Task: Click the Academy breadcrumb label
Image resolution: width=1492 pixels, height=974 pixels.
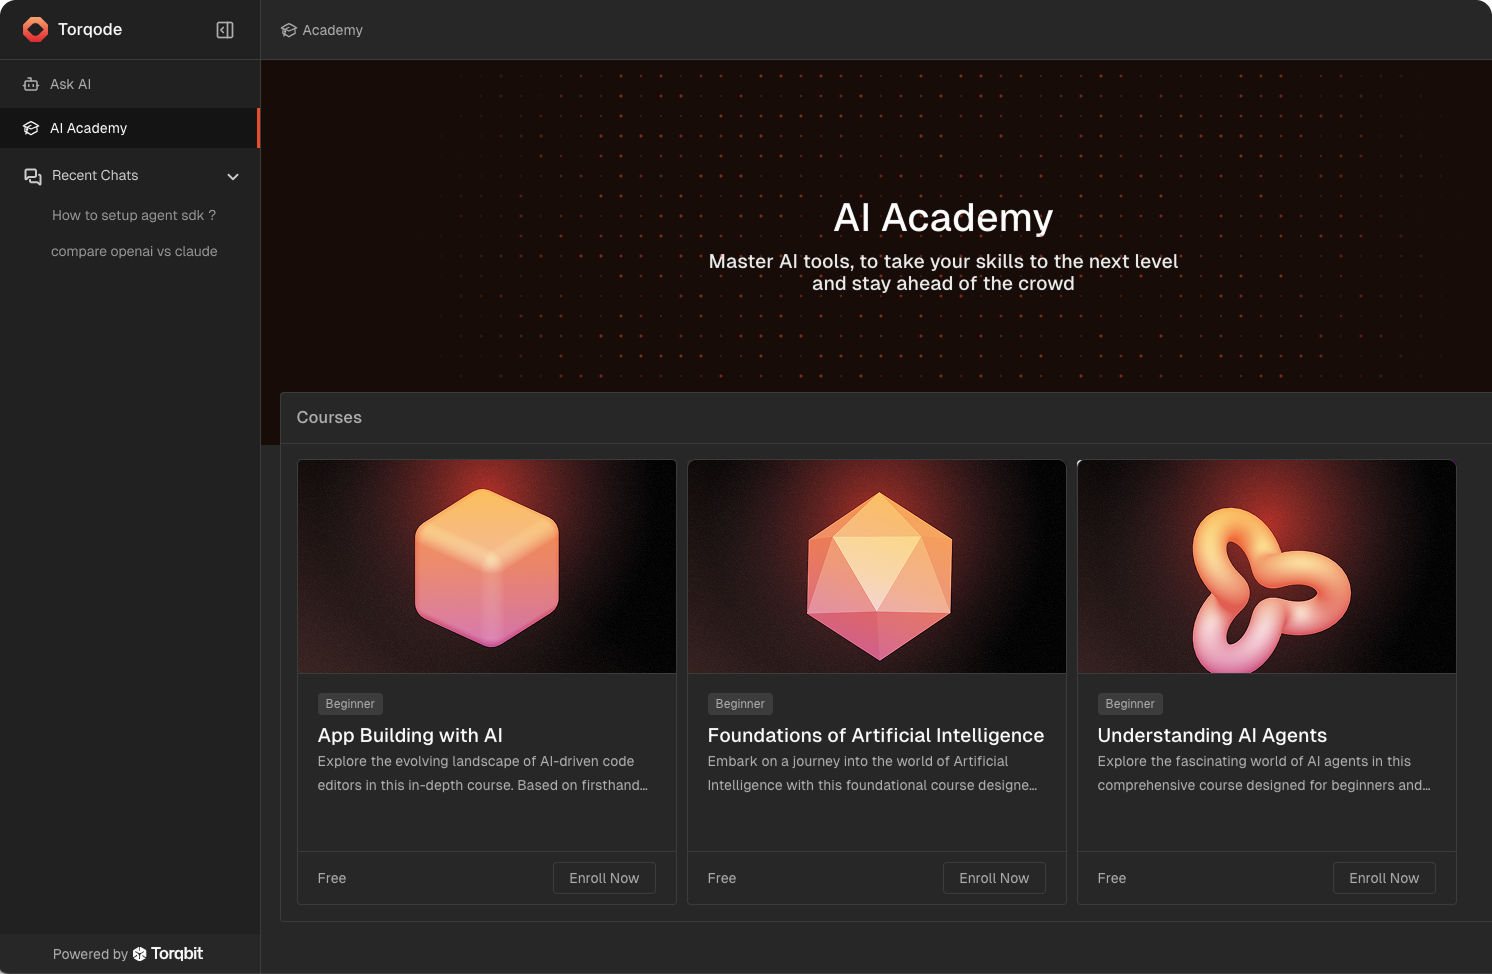Action: [x=332, y=30]
